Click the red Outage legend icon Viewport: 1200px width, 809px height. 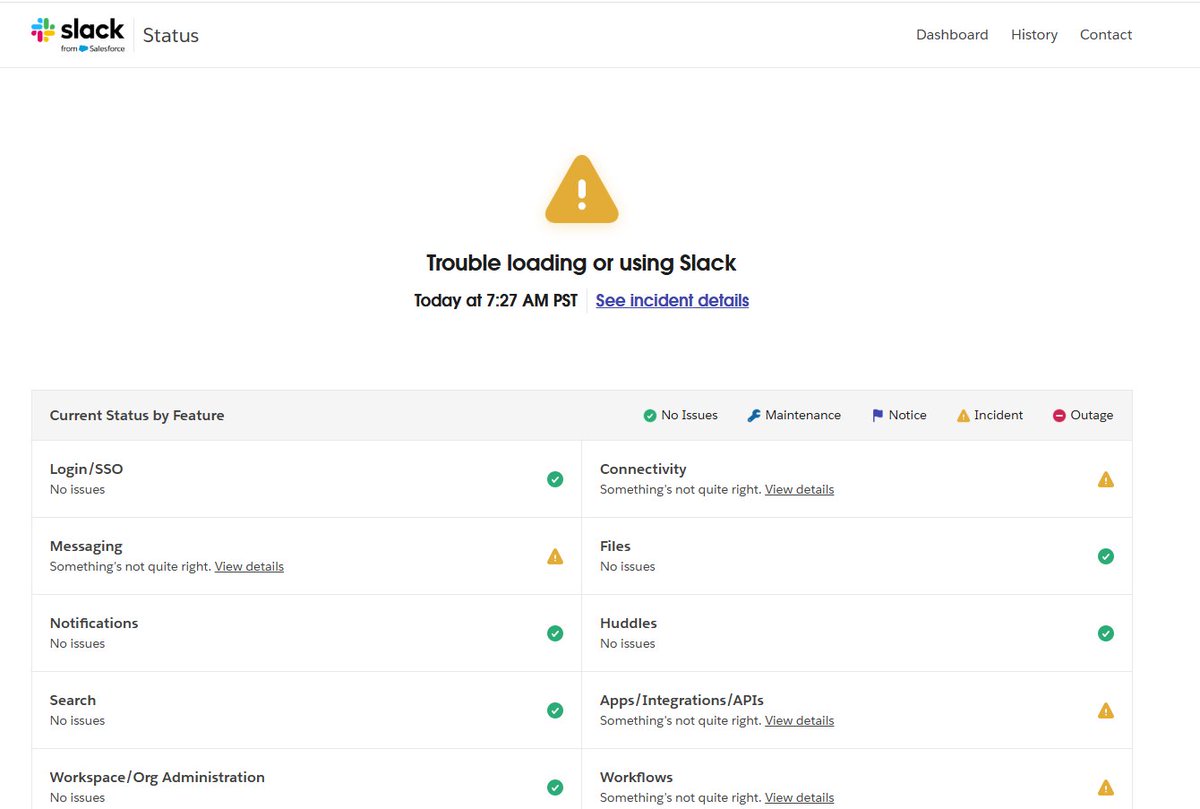point(1059,415)
